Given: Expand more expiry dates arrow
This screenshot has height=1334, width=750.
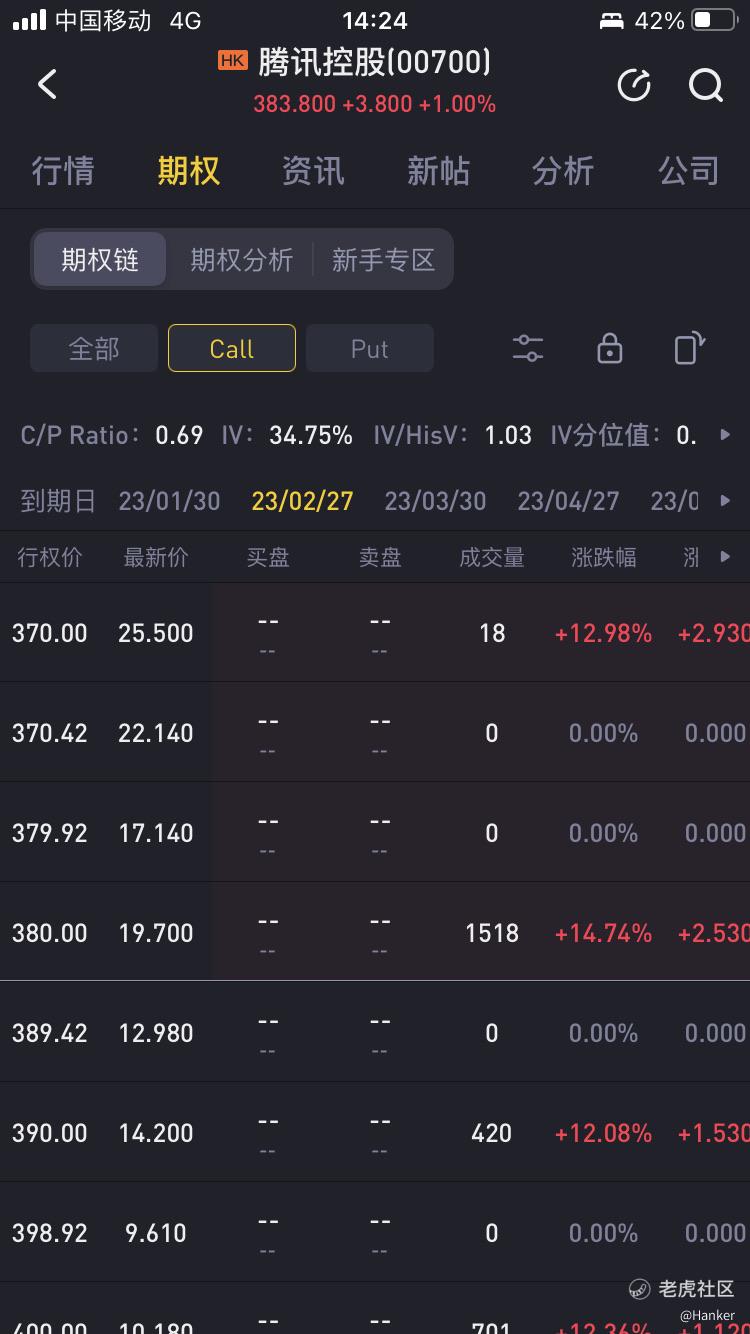Looking at the screenshot, I should (726, 500).
